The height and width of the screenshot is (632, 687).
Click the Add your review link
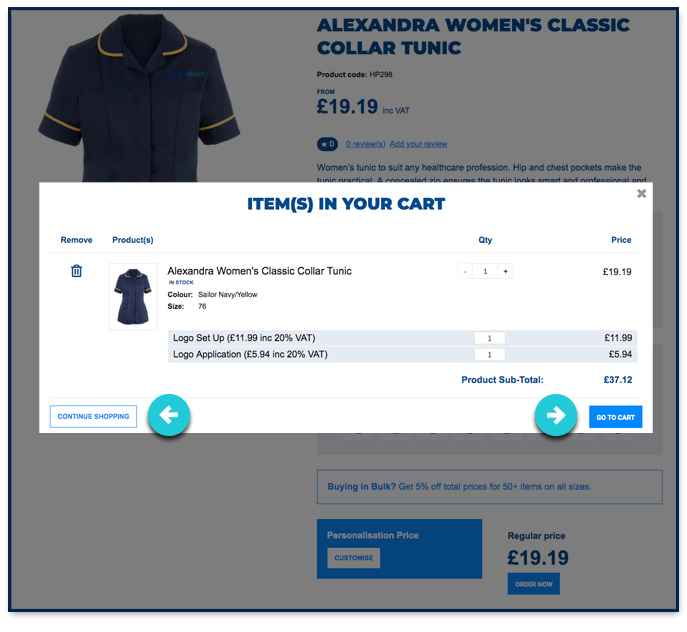pyautogui.click(x=418, y=144)
